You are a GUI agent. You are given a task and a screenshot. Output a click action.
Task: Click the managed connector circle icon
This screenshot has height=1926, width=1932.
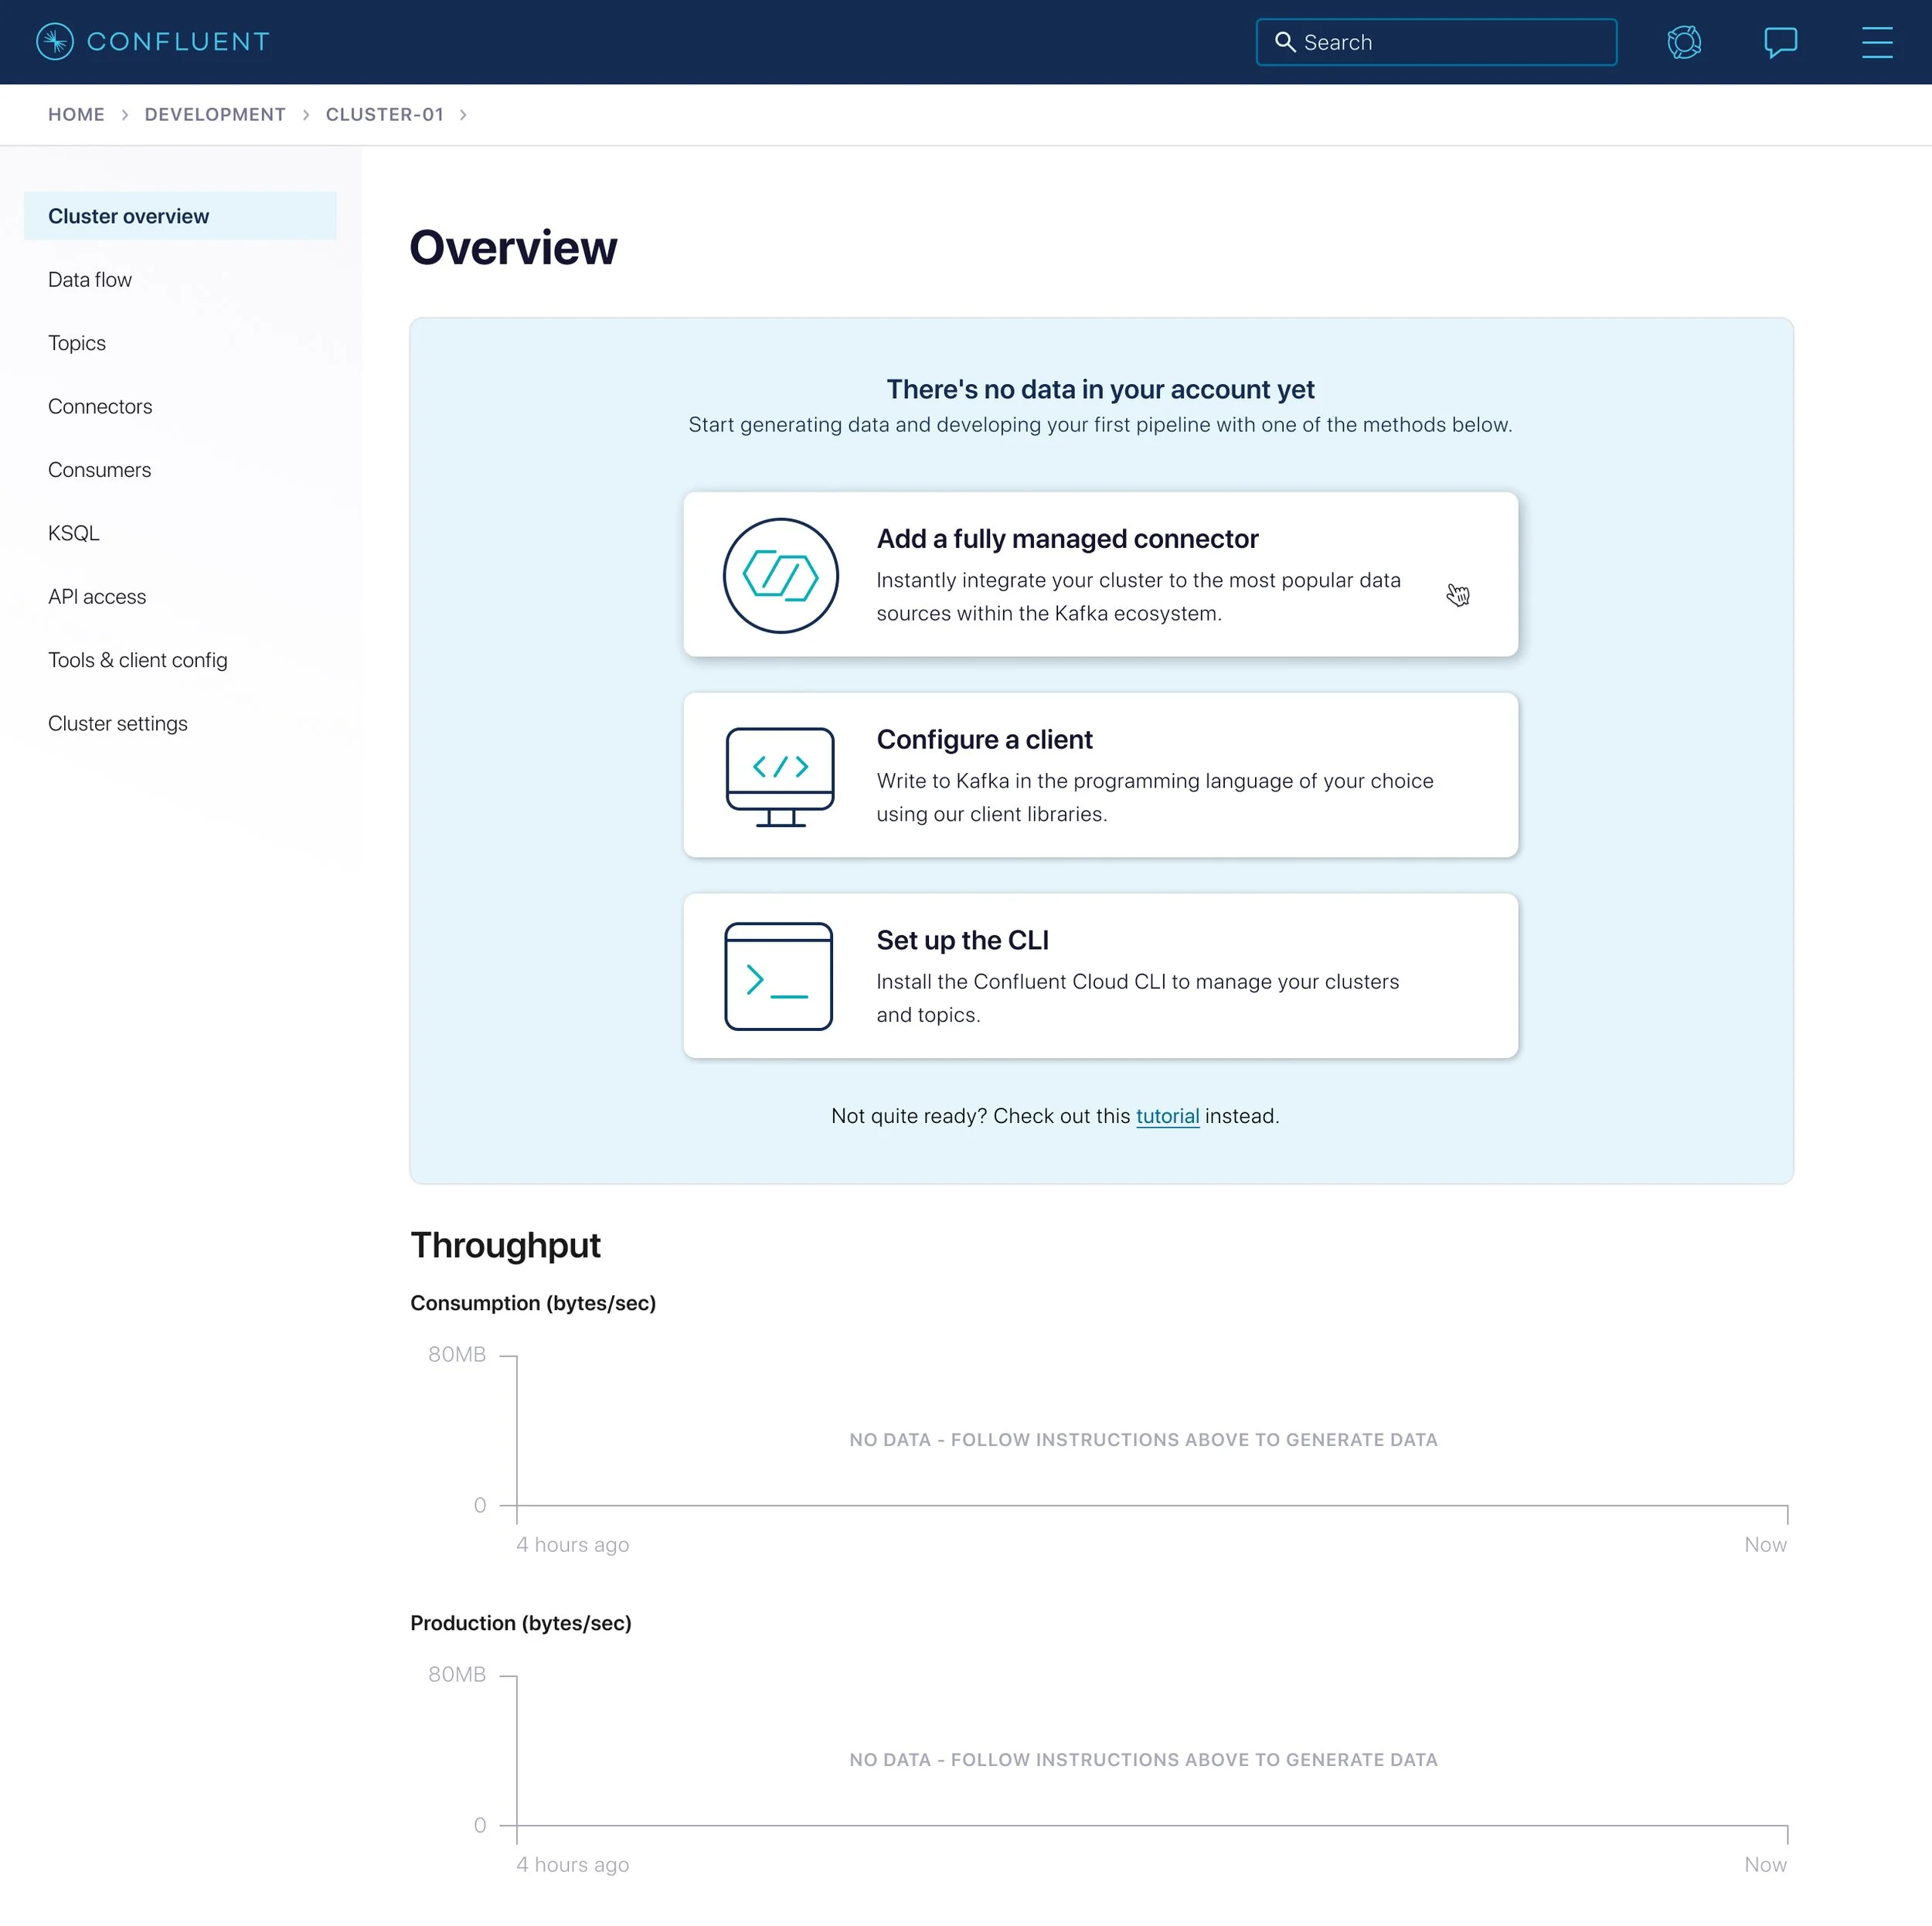click(x=780, y=575)
